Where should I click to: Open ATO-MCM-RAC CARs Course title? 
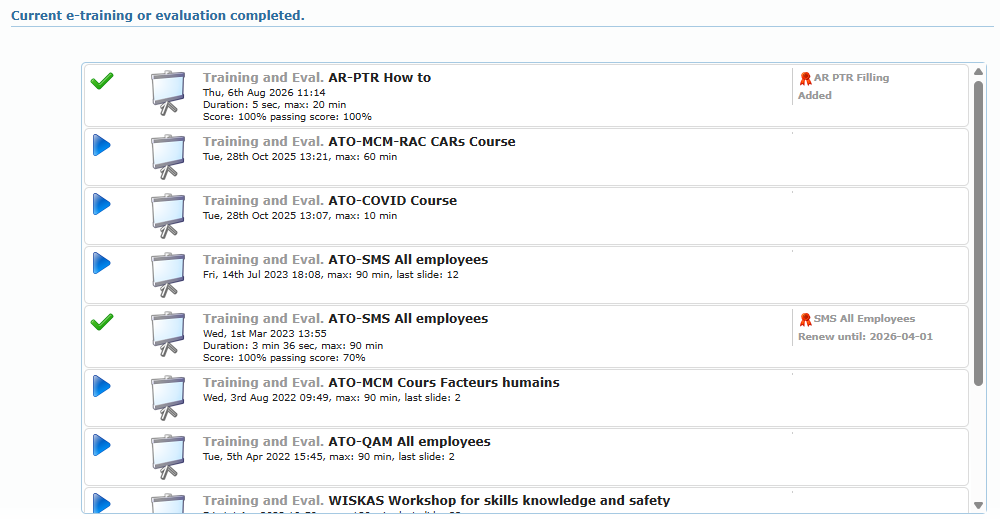pyautogui.click(x=422, y=142)
